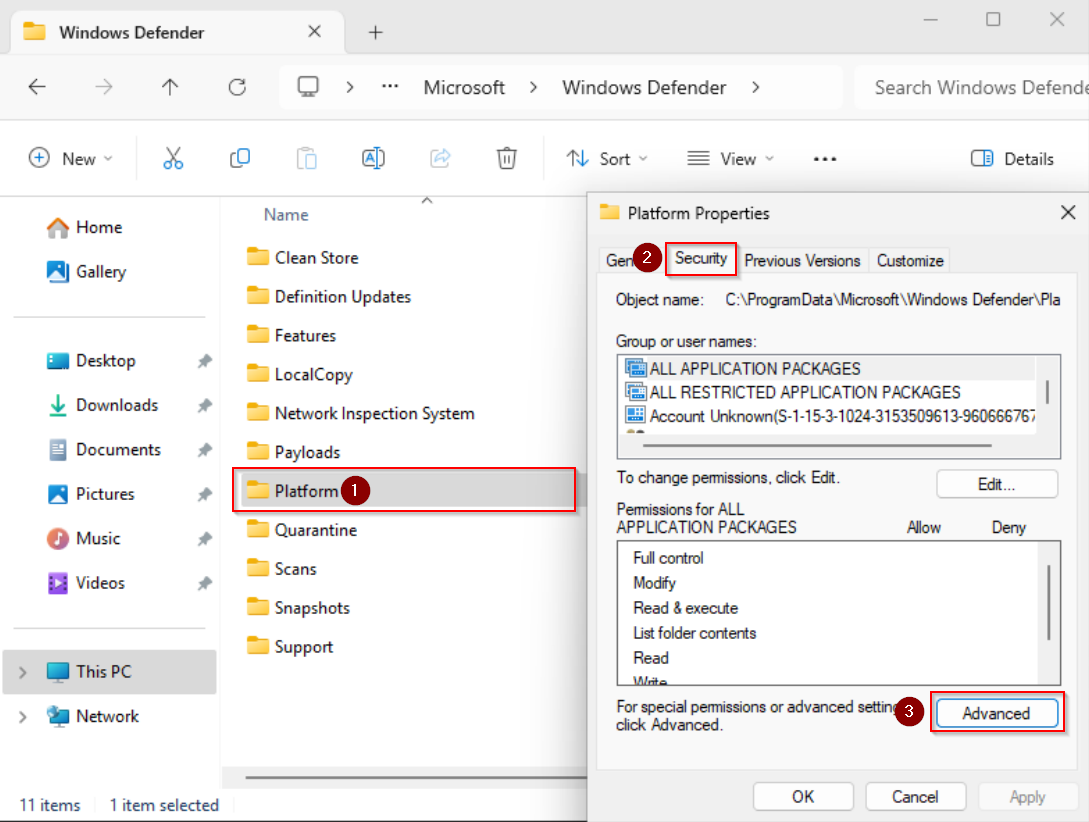1089x822 pixels.
Task: Click the Forward navigation arrow
Action: pyautogui.click(x=103, y=87)
